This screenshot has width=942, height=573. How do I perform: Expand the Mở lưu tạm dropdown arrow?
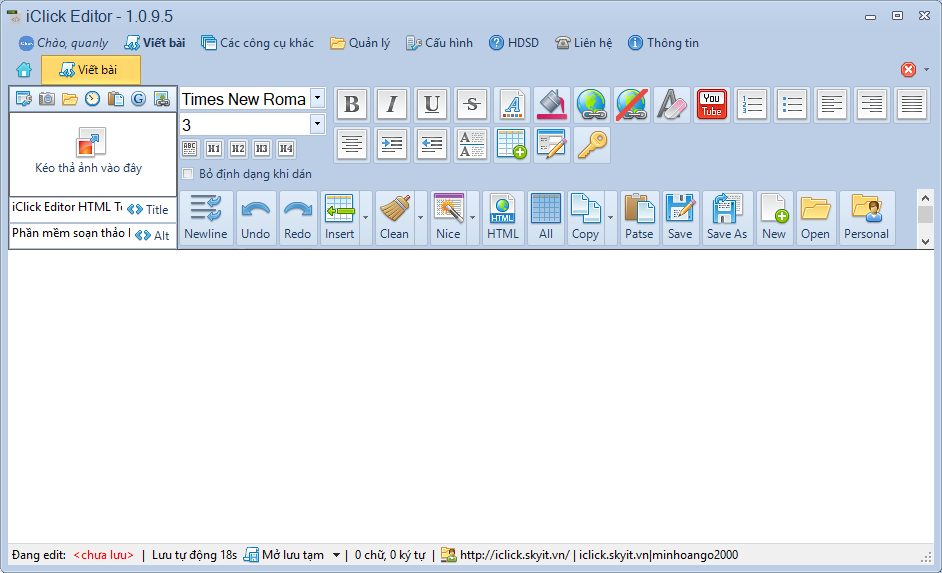336,555
